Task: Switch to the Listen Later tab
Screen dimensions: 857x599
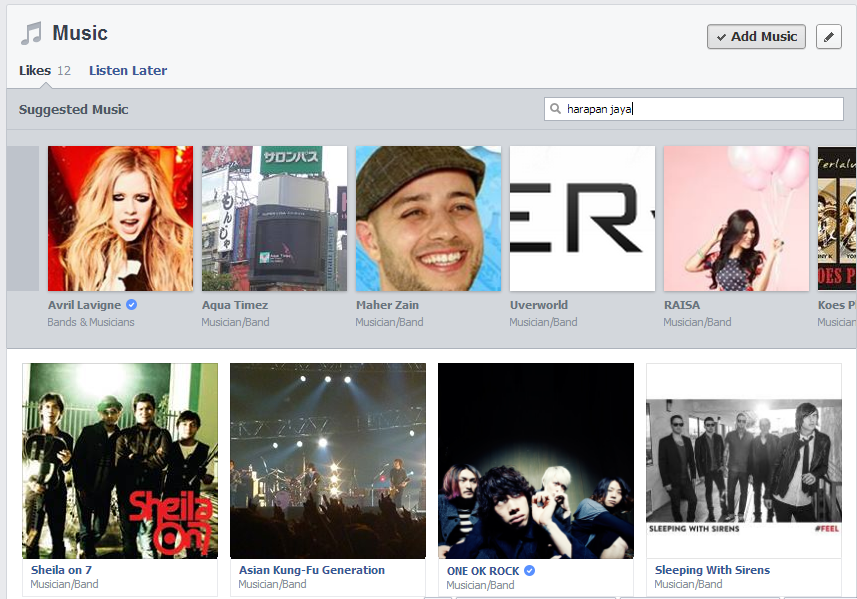Action: click(128, 71)
